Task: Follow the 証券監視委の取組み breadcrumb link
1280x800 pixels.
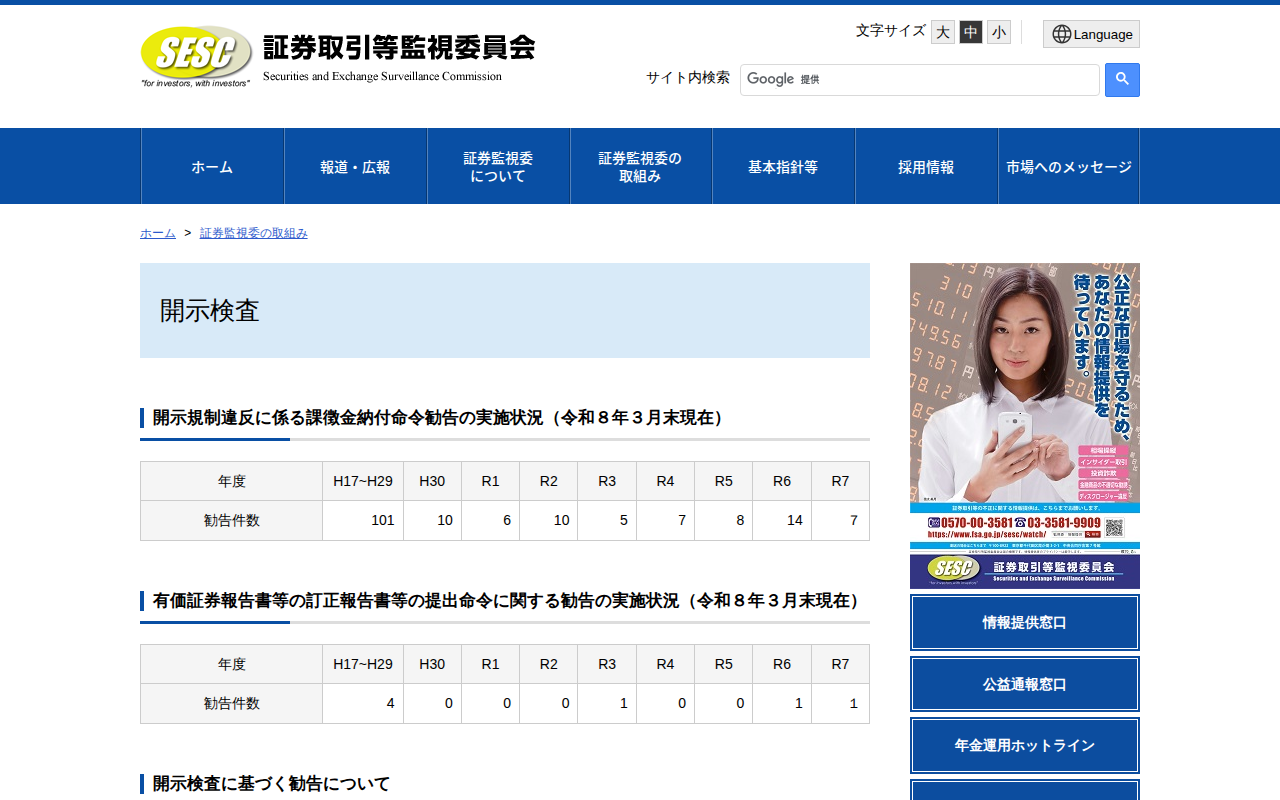Action: click(x=254, y=233)
